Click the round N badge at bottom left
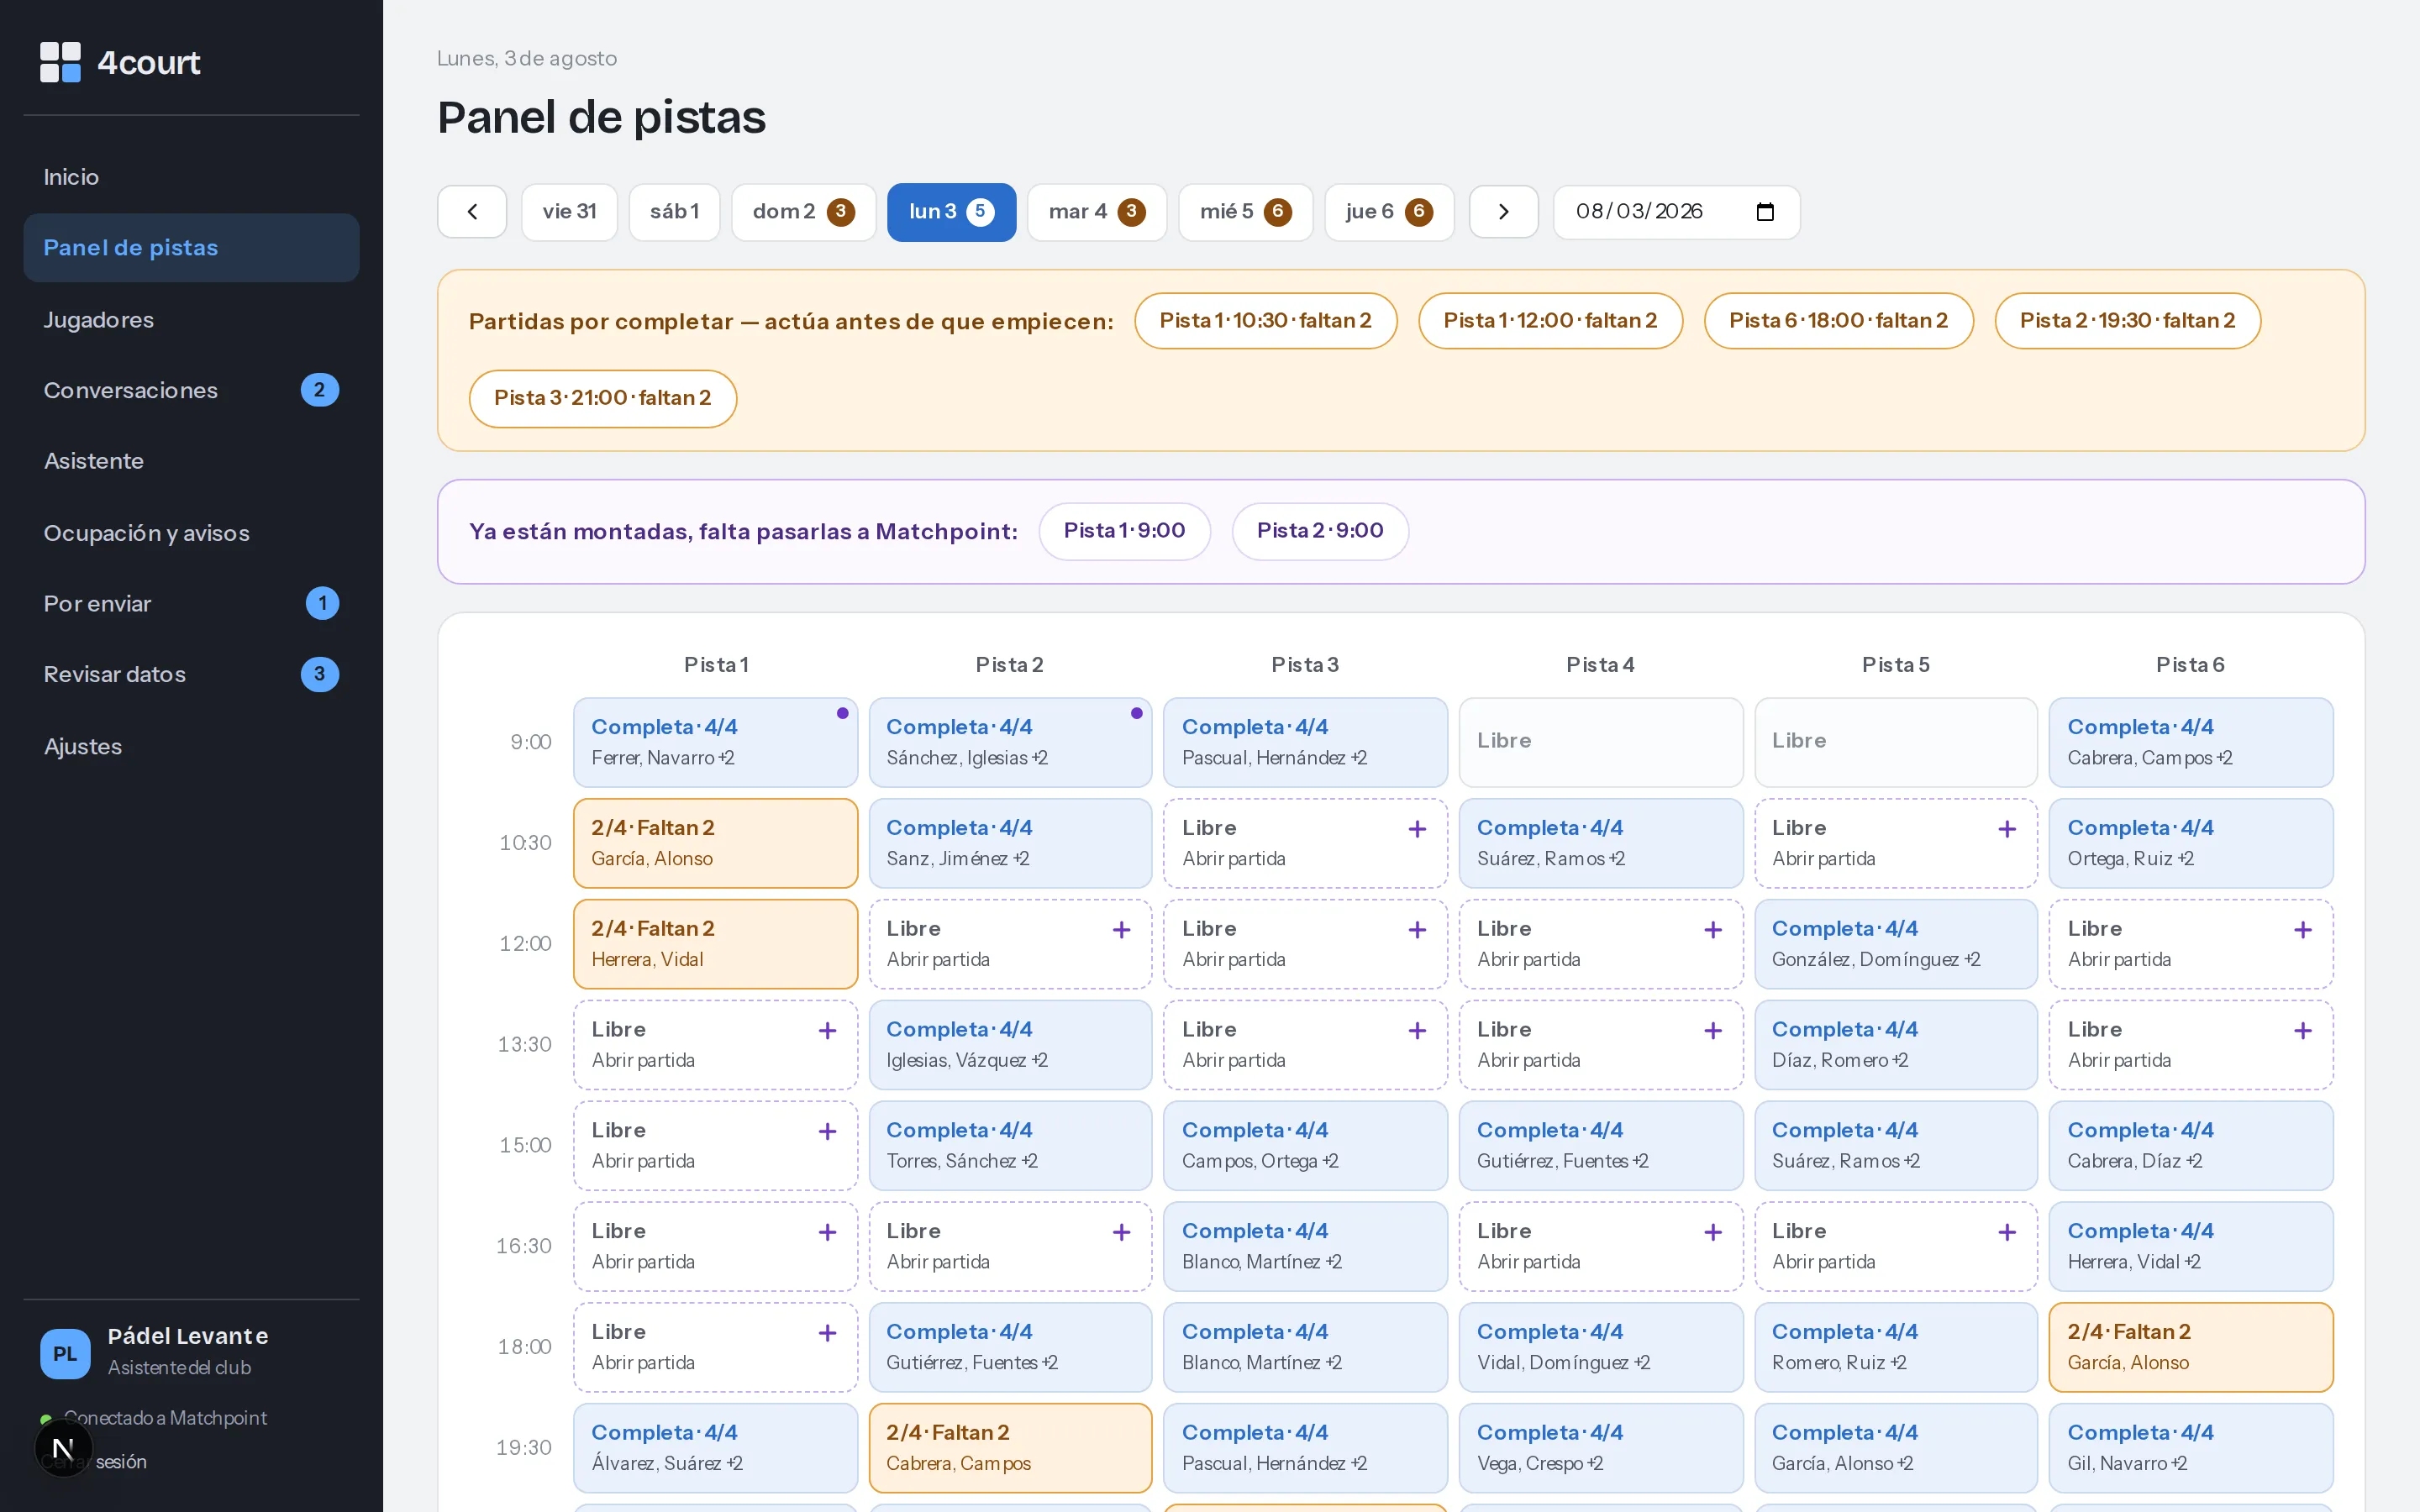The height and width of the screenshot is (1512, 2420). pyautogui.click(x=63, y=1447)
